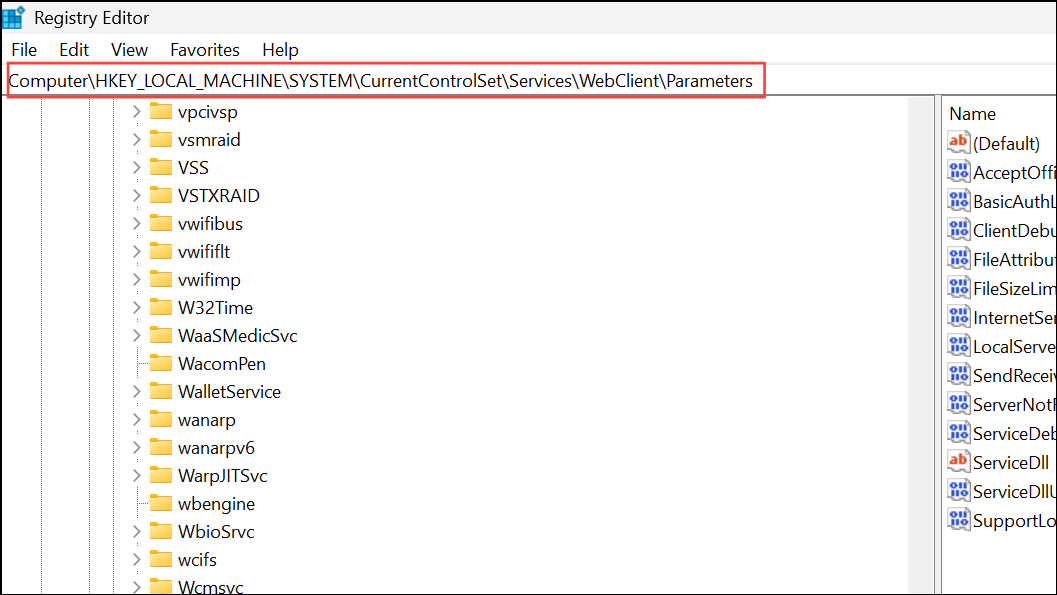Expand the WalletService tree node
This screenshot has width=1057, height=595.
pos(137,392)
